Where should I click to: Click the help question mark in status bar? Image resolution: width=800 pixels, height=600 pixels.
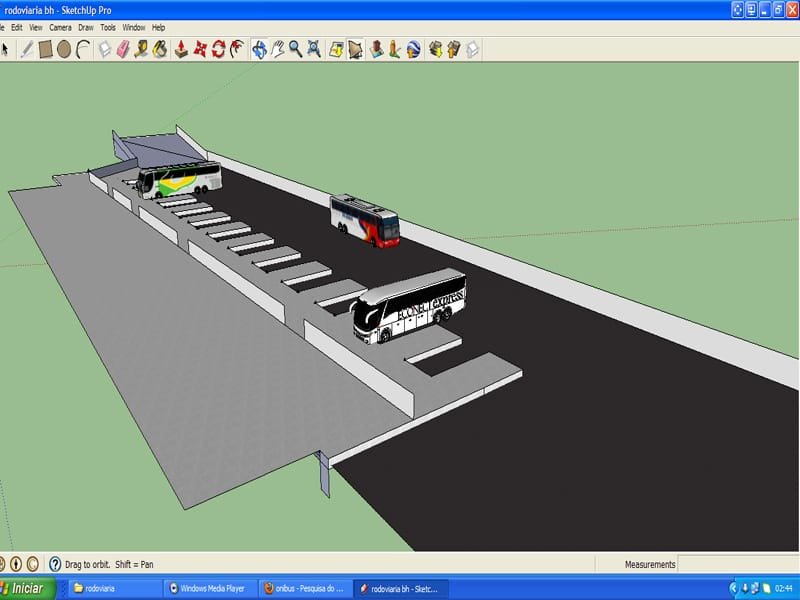(x=55, y=564)
